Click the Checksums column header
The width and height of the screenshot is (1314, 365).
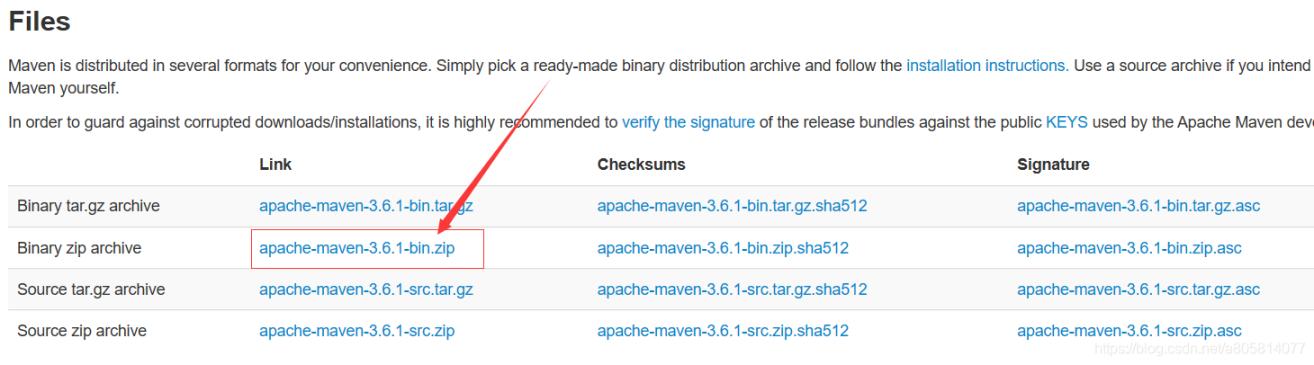tap(641, 164)
